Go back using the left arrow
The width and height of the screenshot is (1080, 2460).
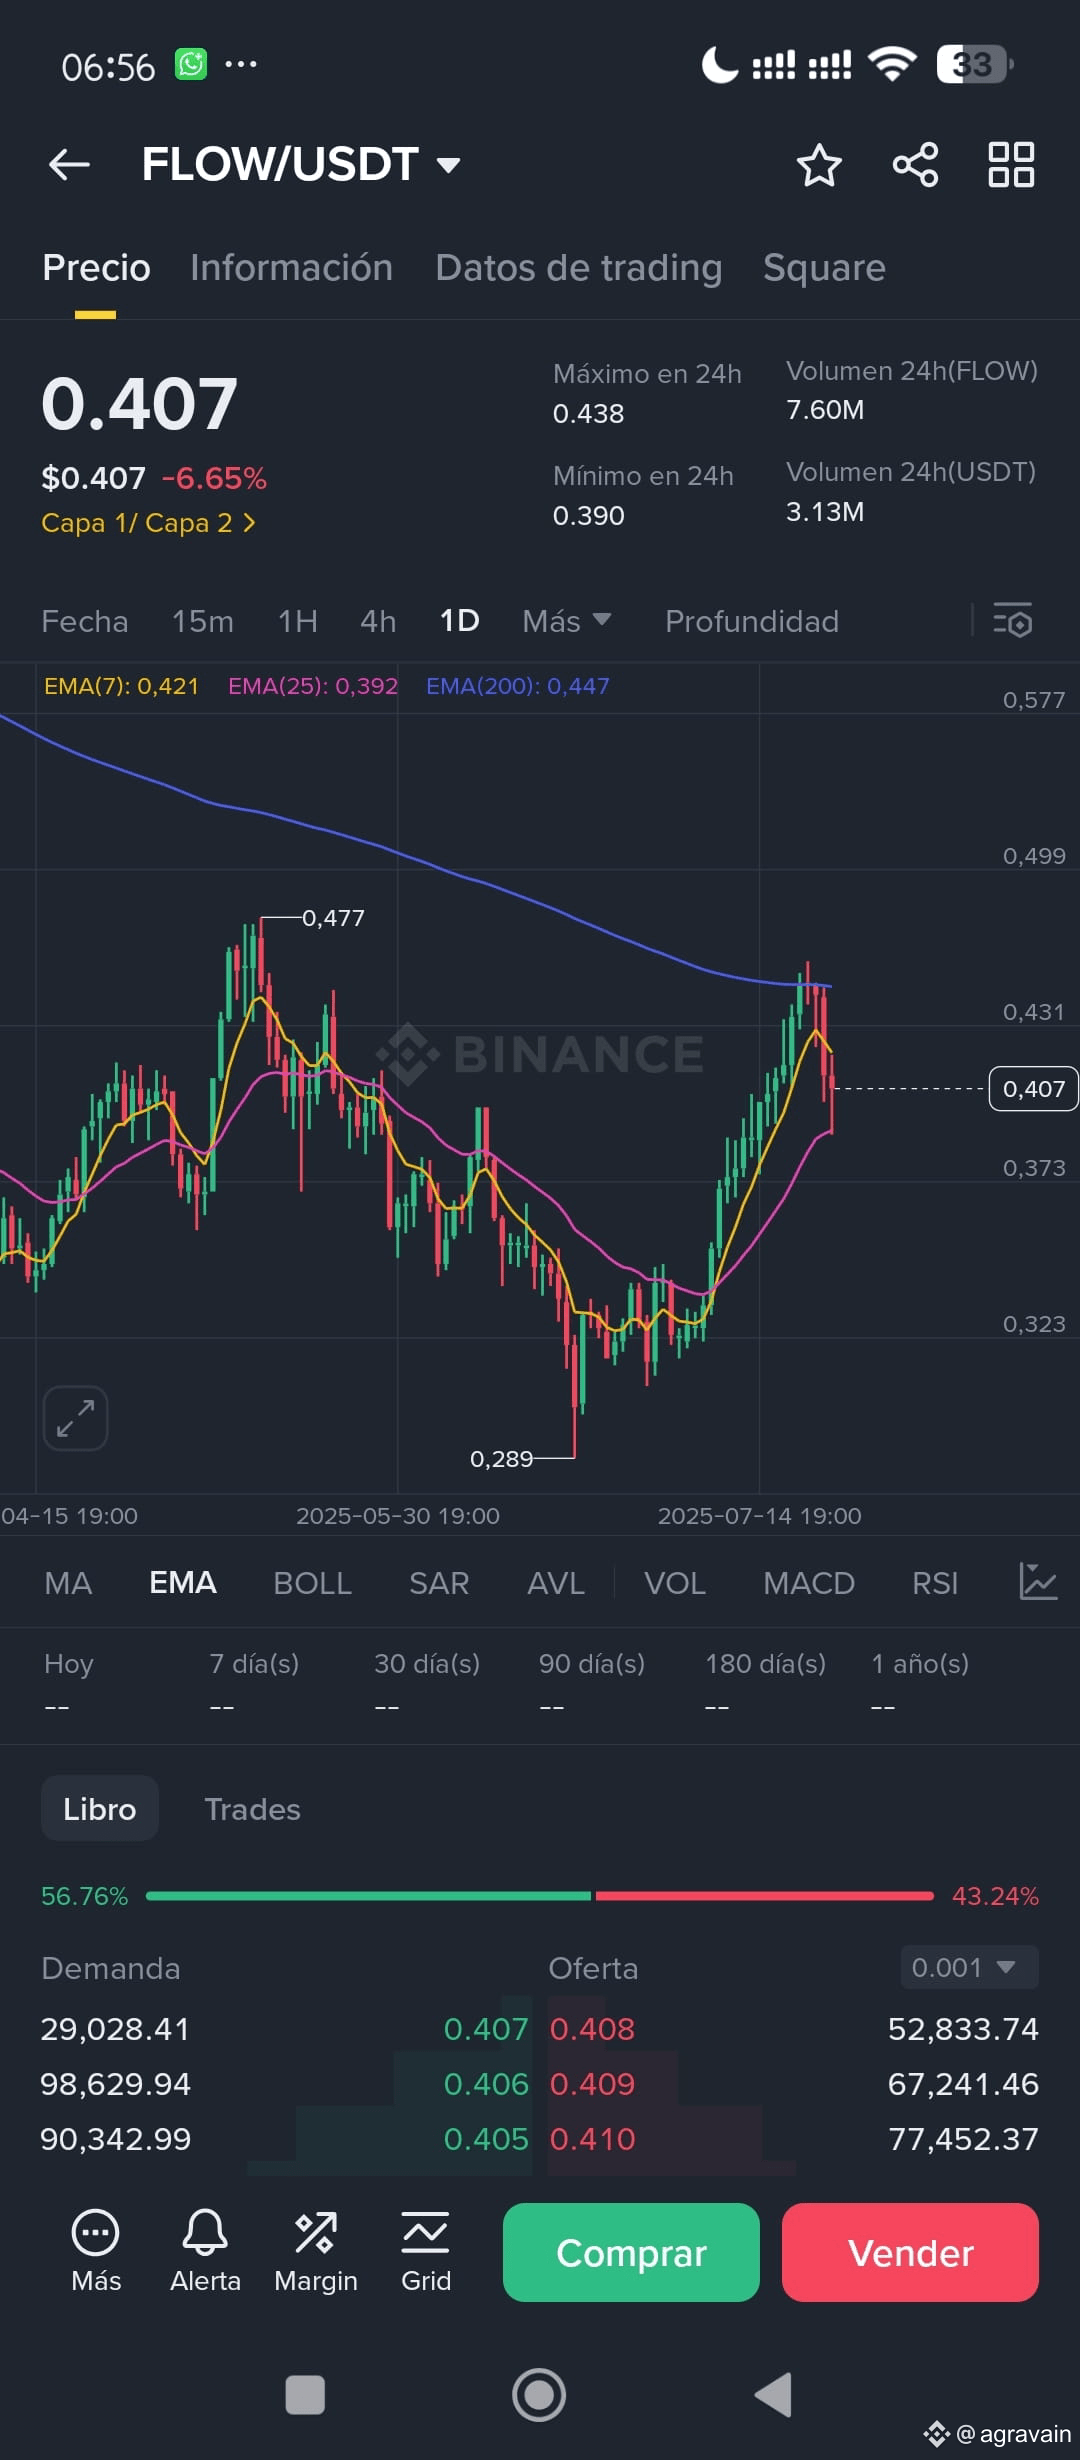(x=69, y=165)
